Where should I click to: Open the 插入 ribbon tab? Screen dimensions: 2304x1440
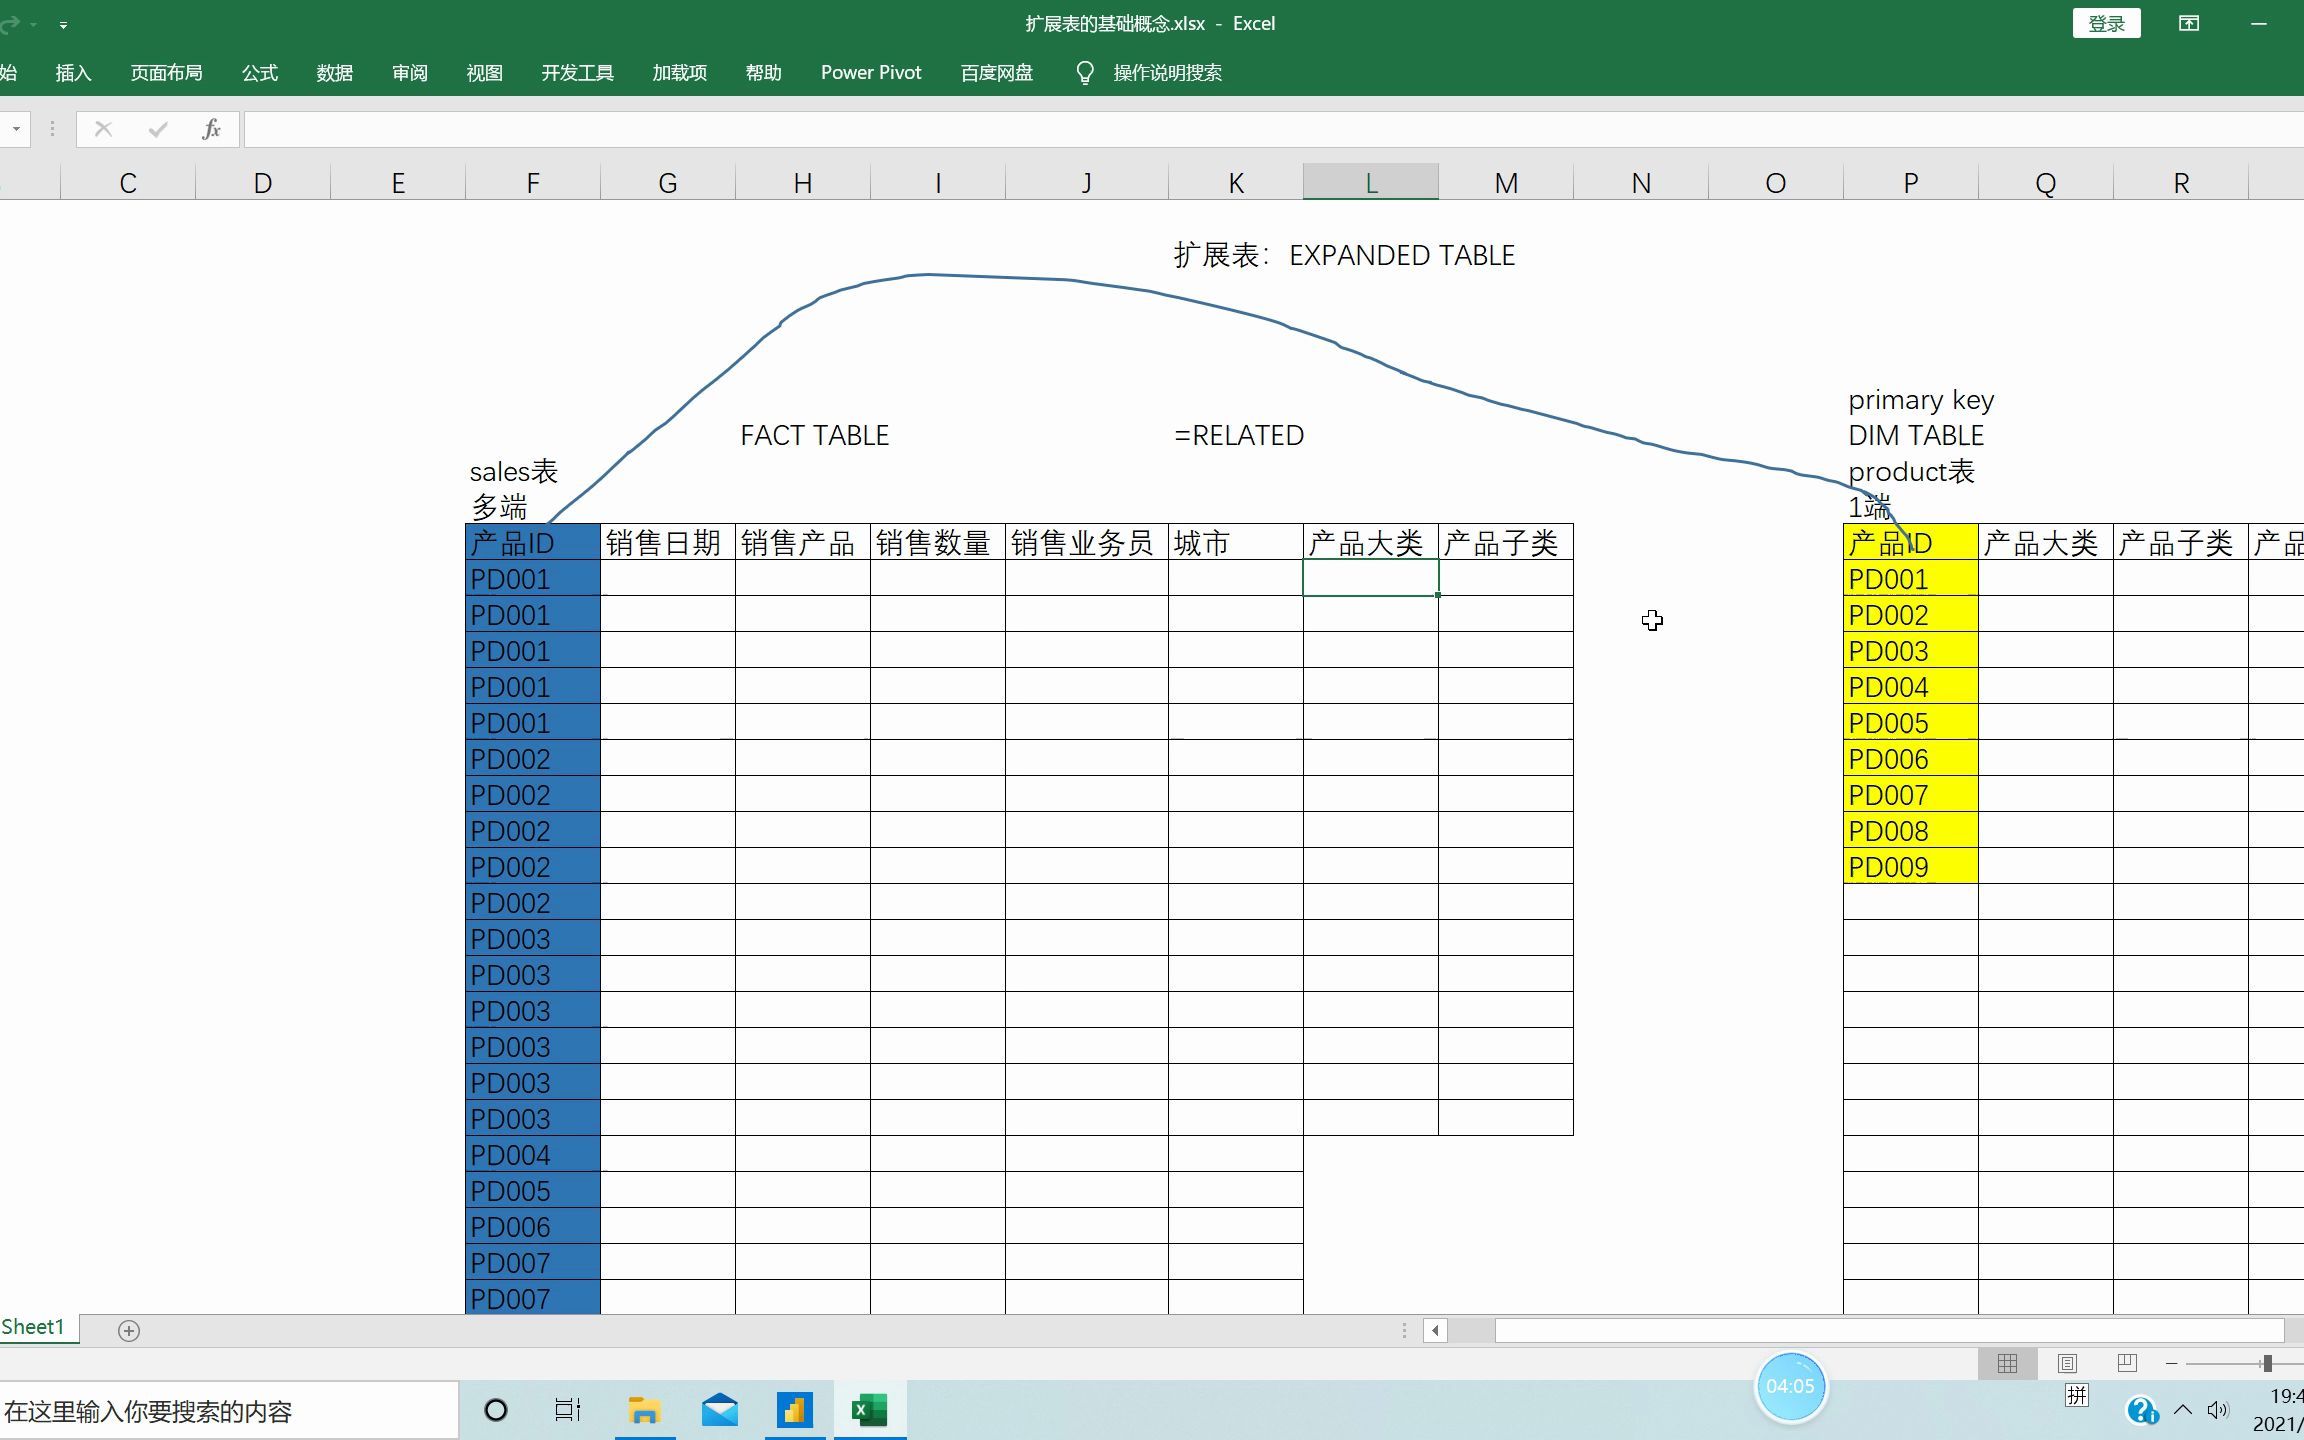[x=73, y=73]
